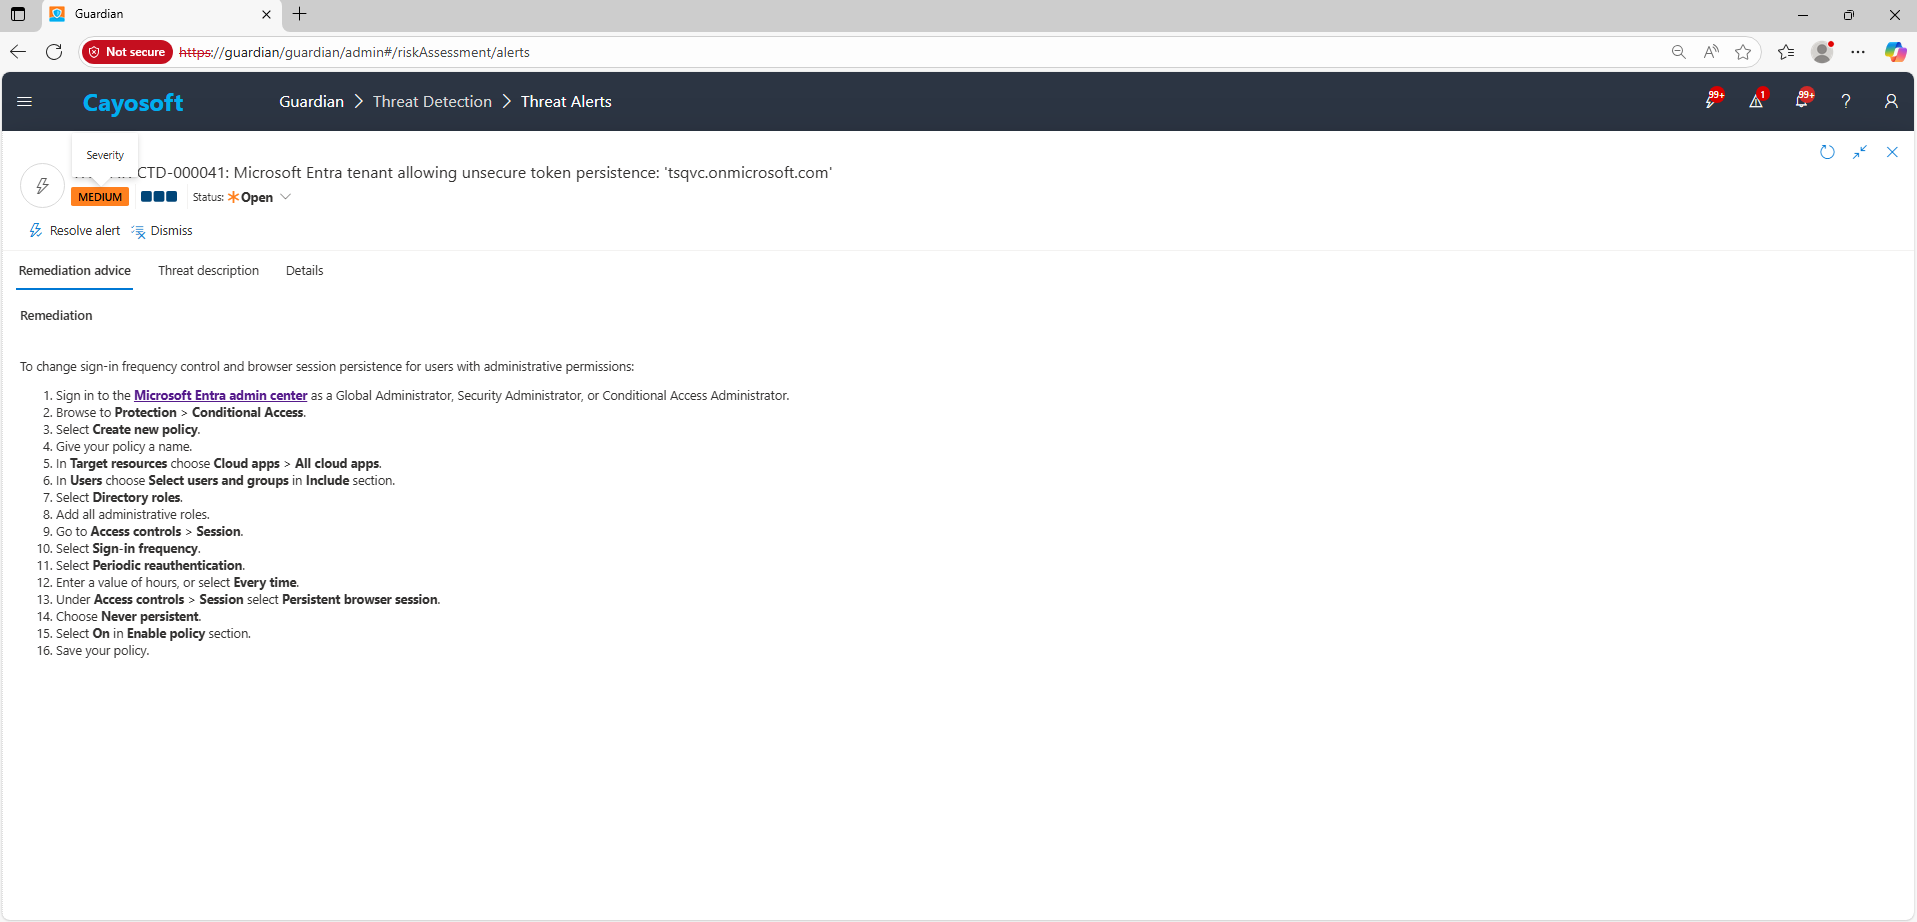Open the bell notifications icon
Image resolution: width=1917 pixels, height=922 pixels.
point(1802,101)
